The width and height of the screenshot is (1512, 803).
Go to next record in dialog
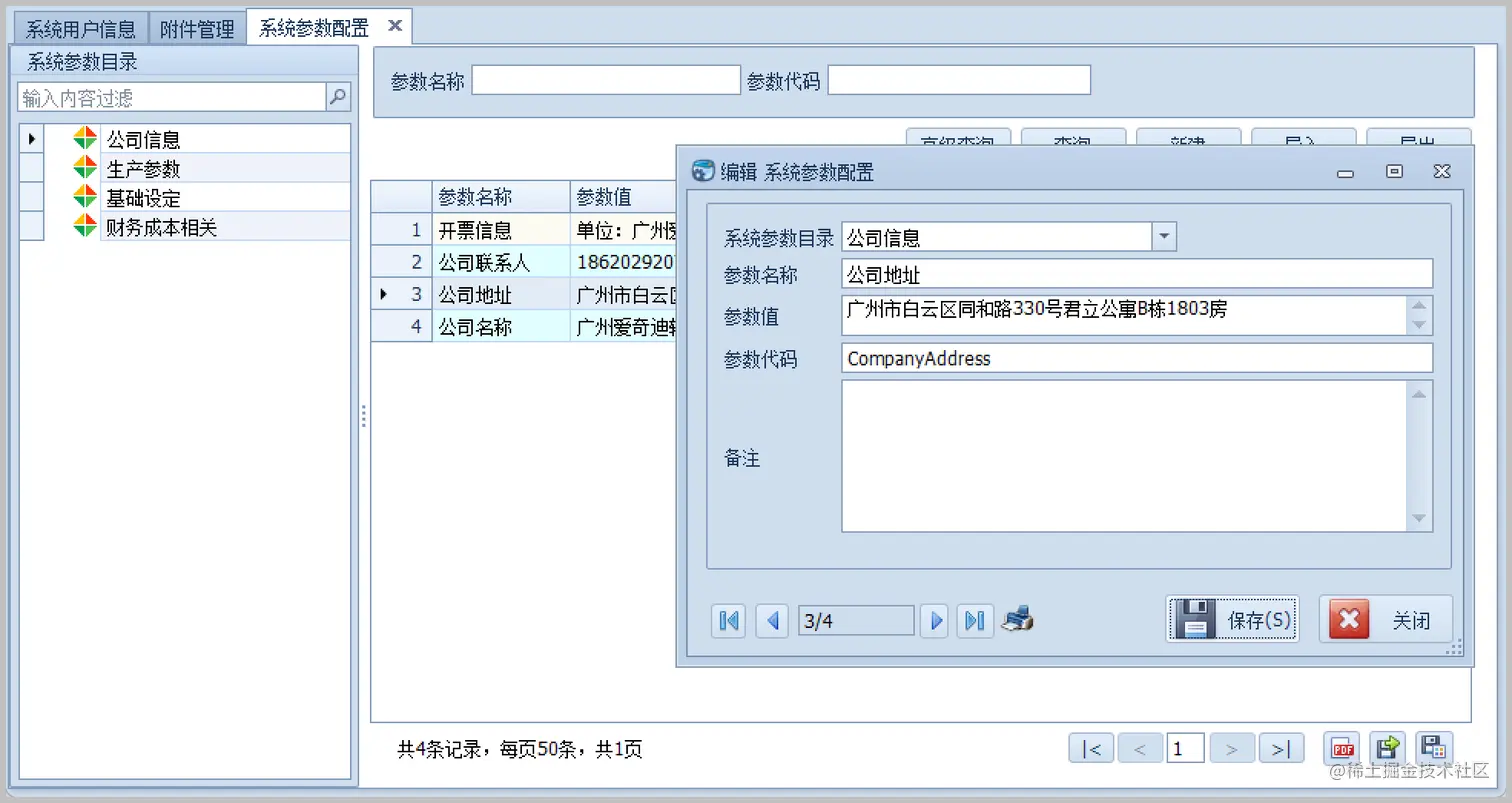tap(935, 621)
